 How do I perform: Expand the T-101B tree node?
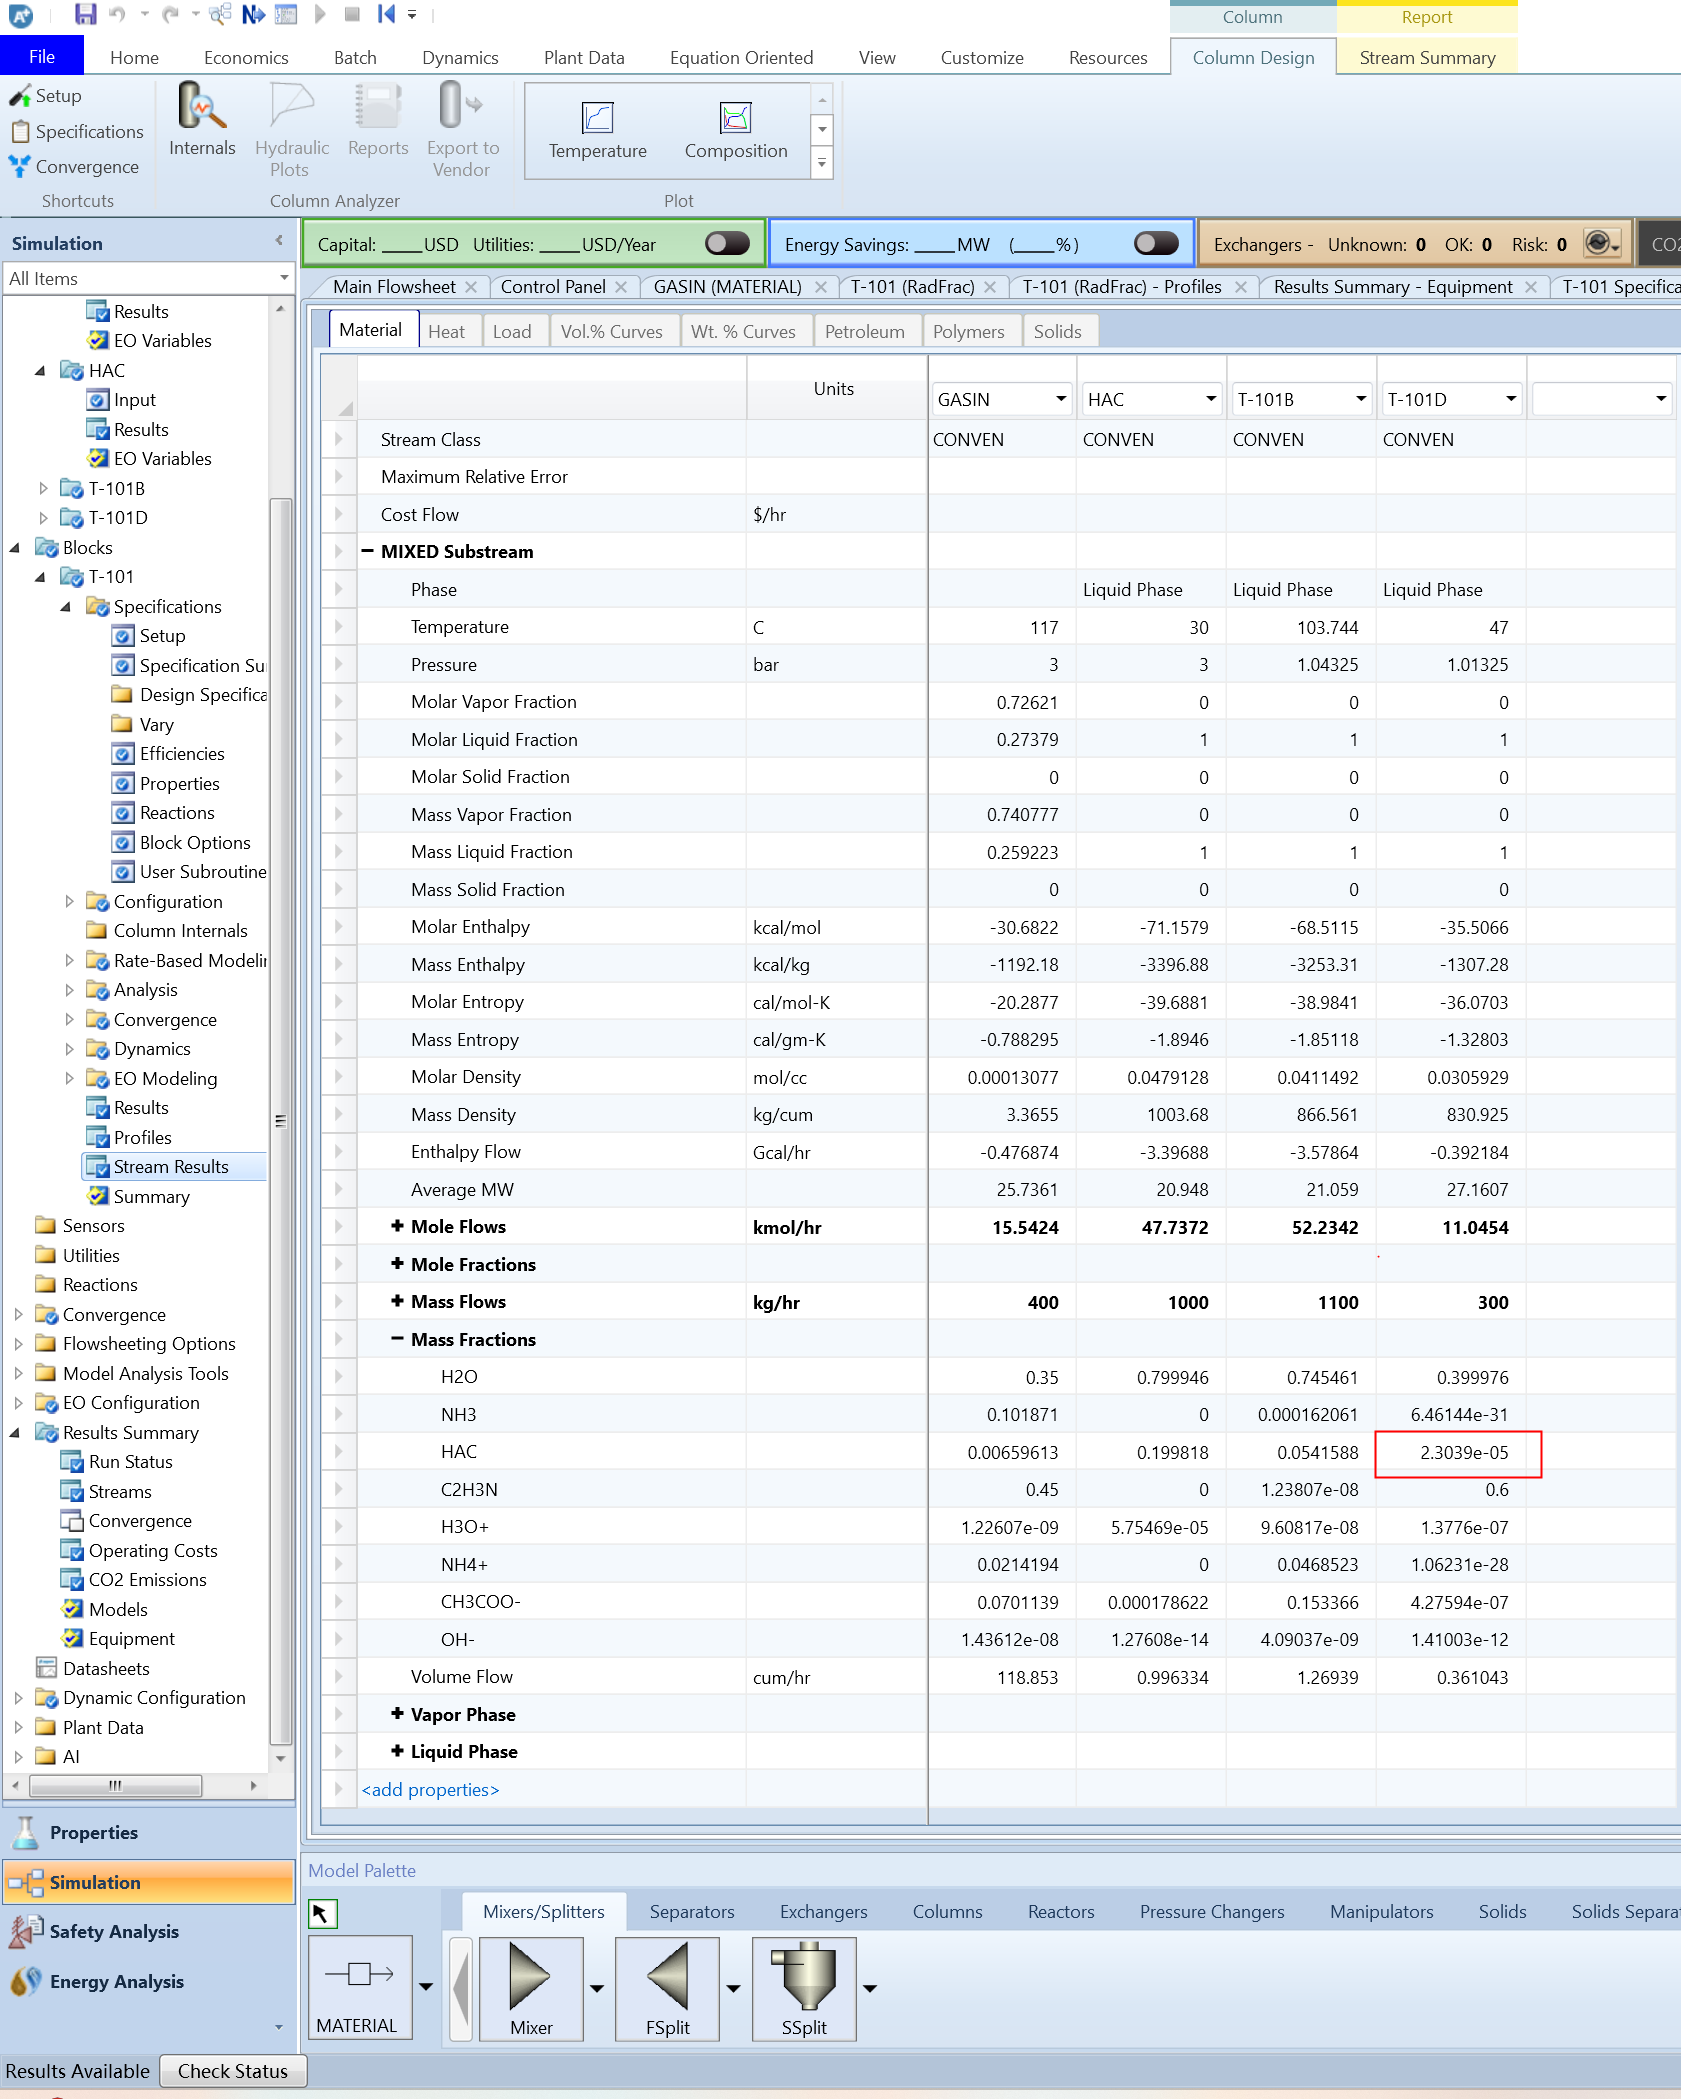point(43,488)
